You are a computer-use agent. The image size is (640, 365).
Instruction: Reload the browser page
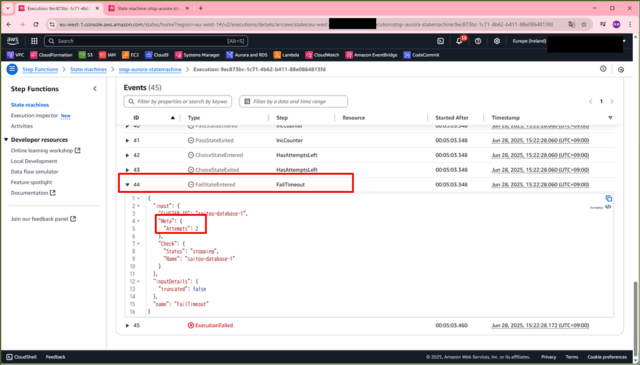coord(36,24)
